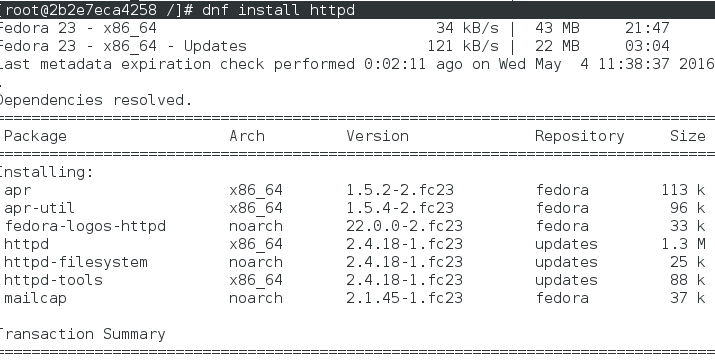Click the 'httpd-tools' package entry

tap(53, 280)
